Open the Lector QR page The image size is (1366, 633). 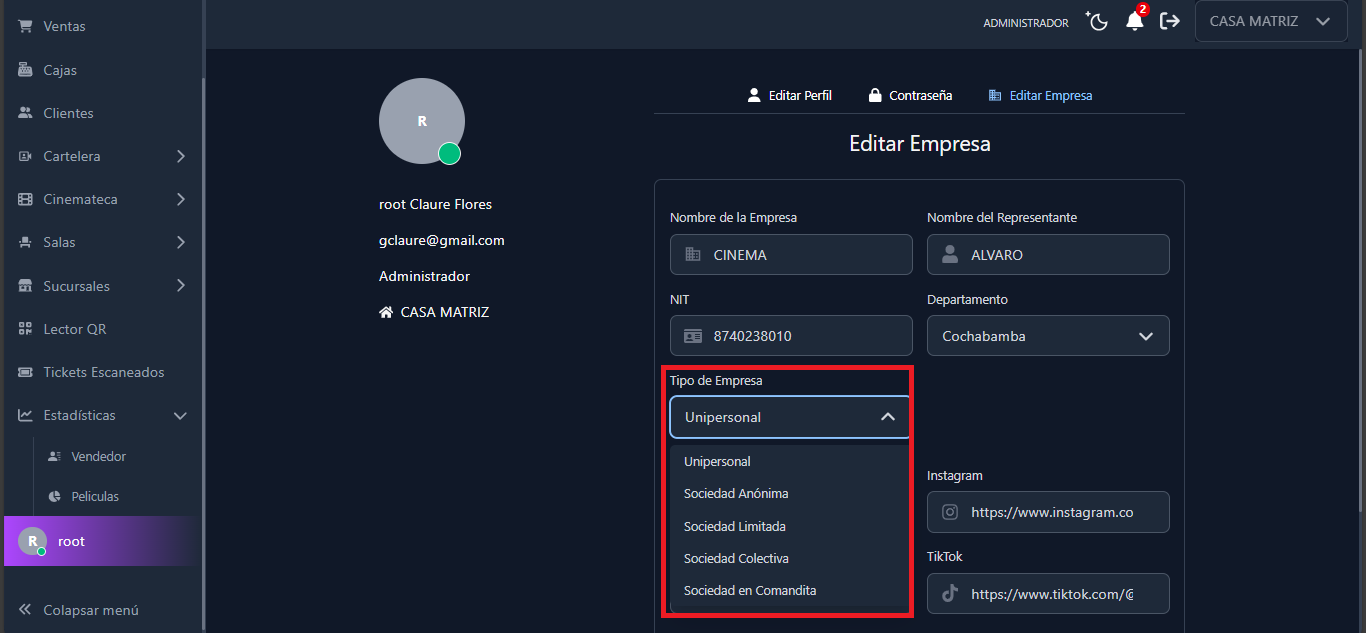(74, 329)
